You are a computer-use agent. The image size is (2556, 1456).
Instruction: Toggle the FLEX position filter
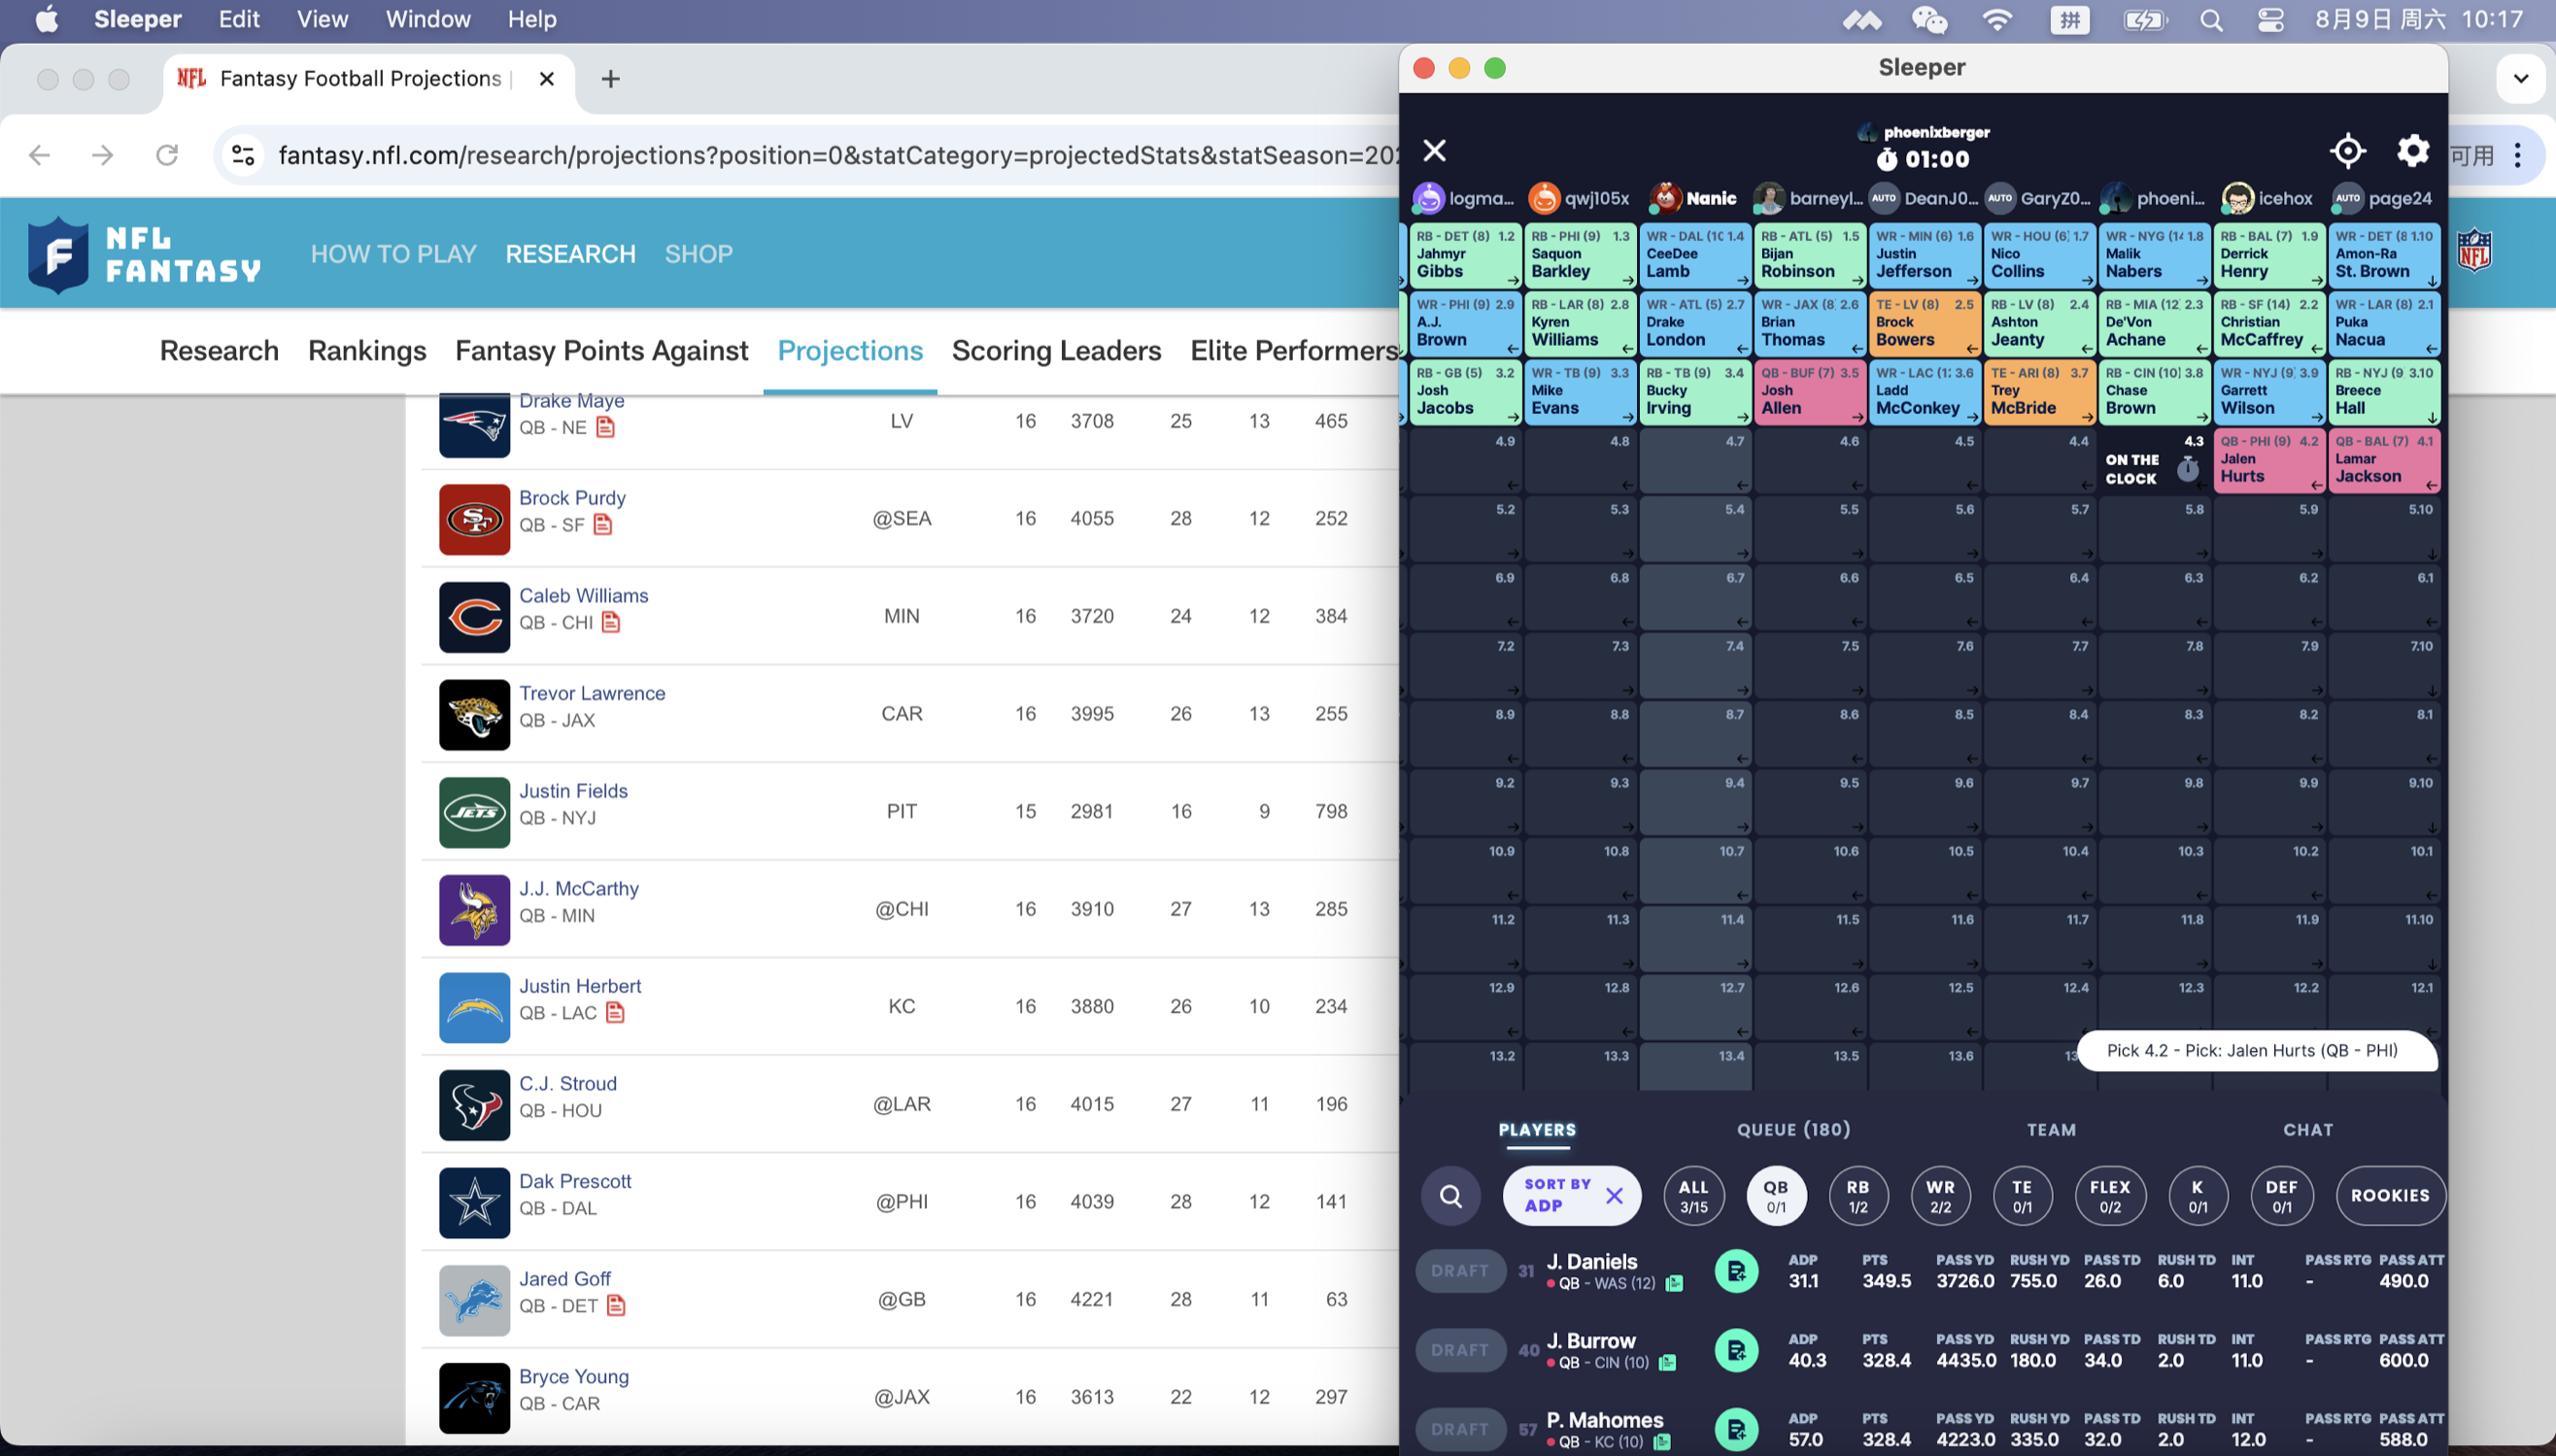click(2110, 1195)
